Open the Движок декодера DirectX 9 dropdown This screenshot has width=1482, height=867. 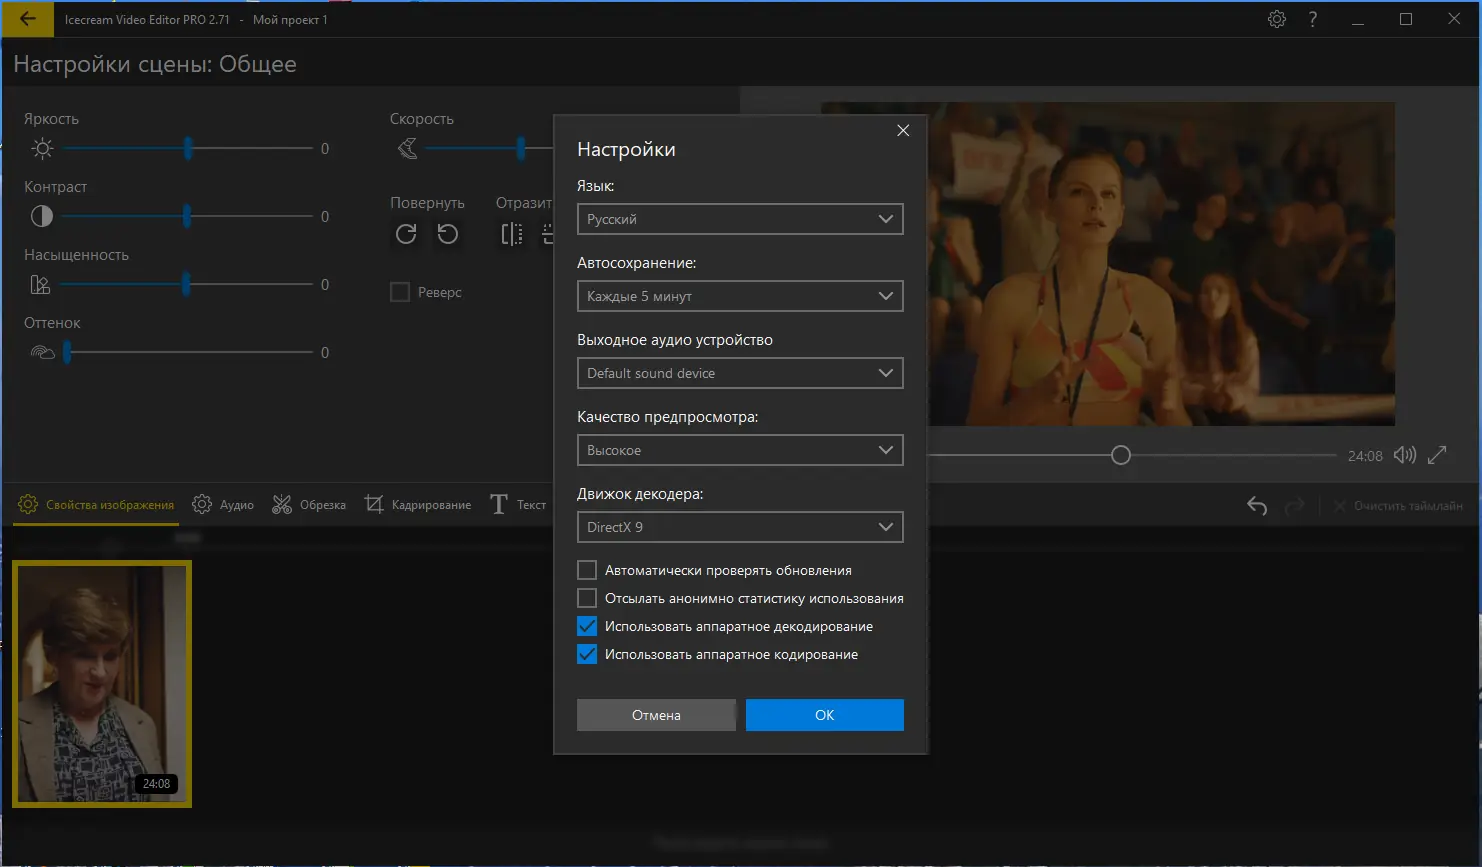739,527
